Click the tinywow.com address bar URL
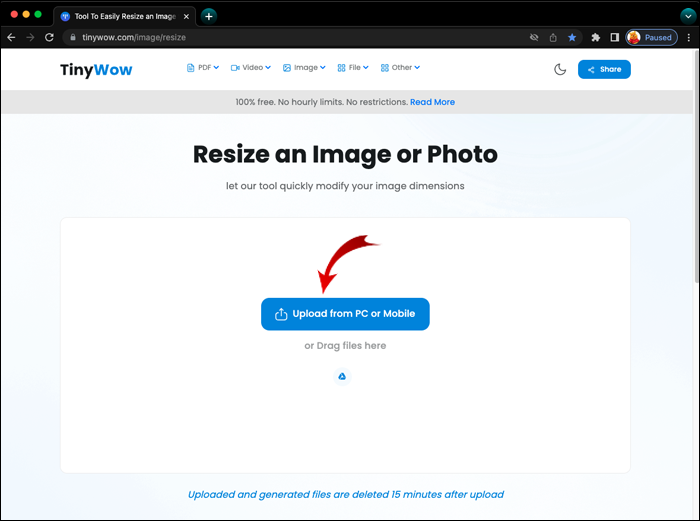Screen dimensions: 700x521 pos(134,38)
